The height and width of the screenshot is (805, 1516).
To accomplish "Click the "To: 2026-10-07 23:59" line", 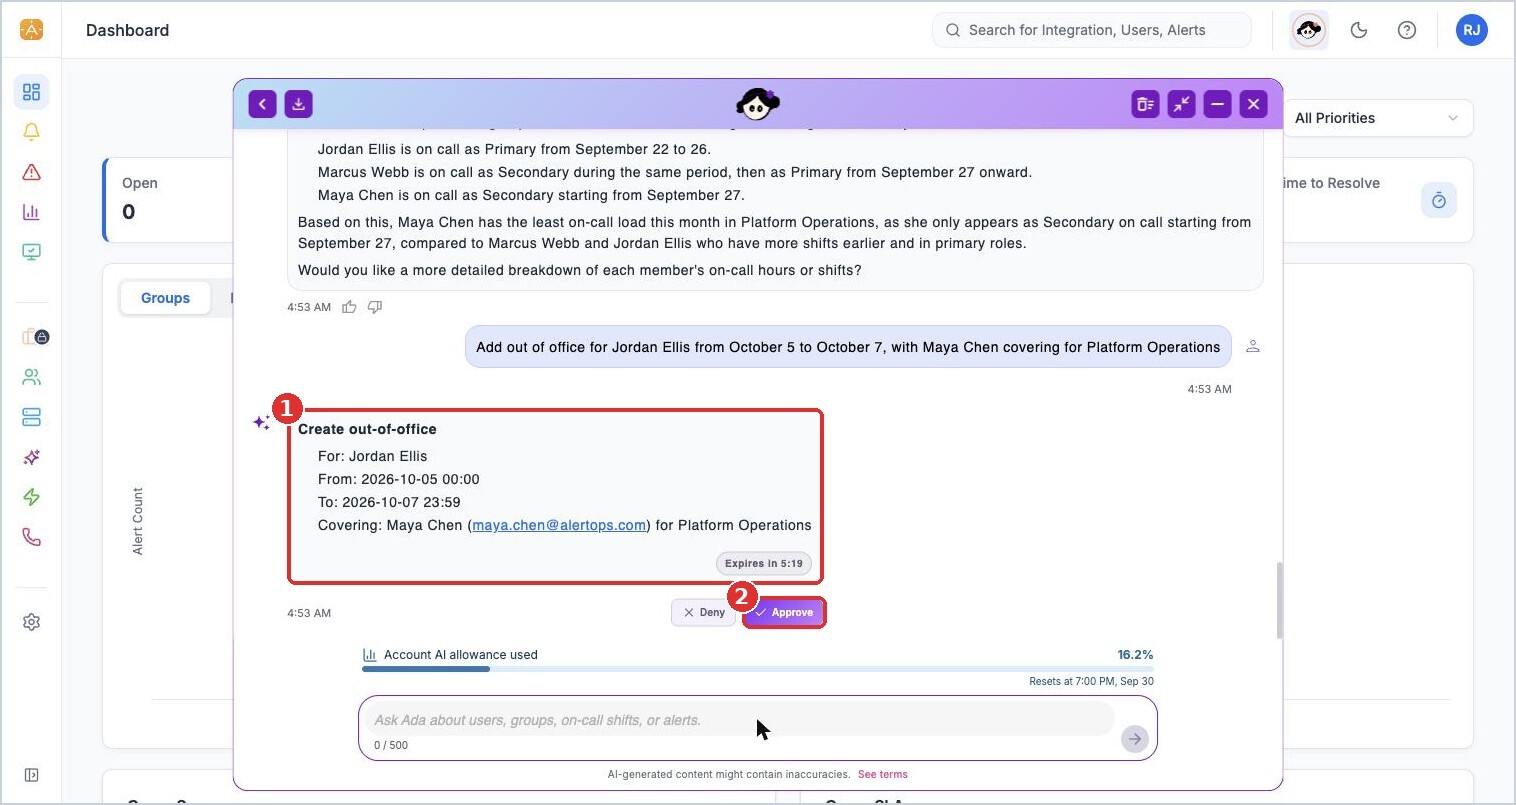I will click(x=389, y=502).
